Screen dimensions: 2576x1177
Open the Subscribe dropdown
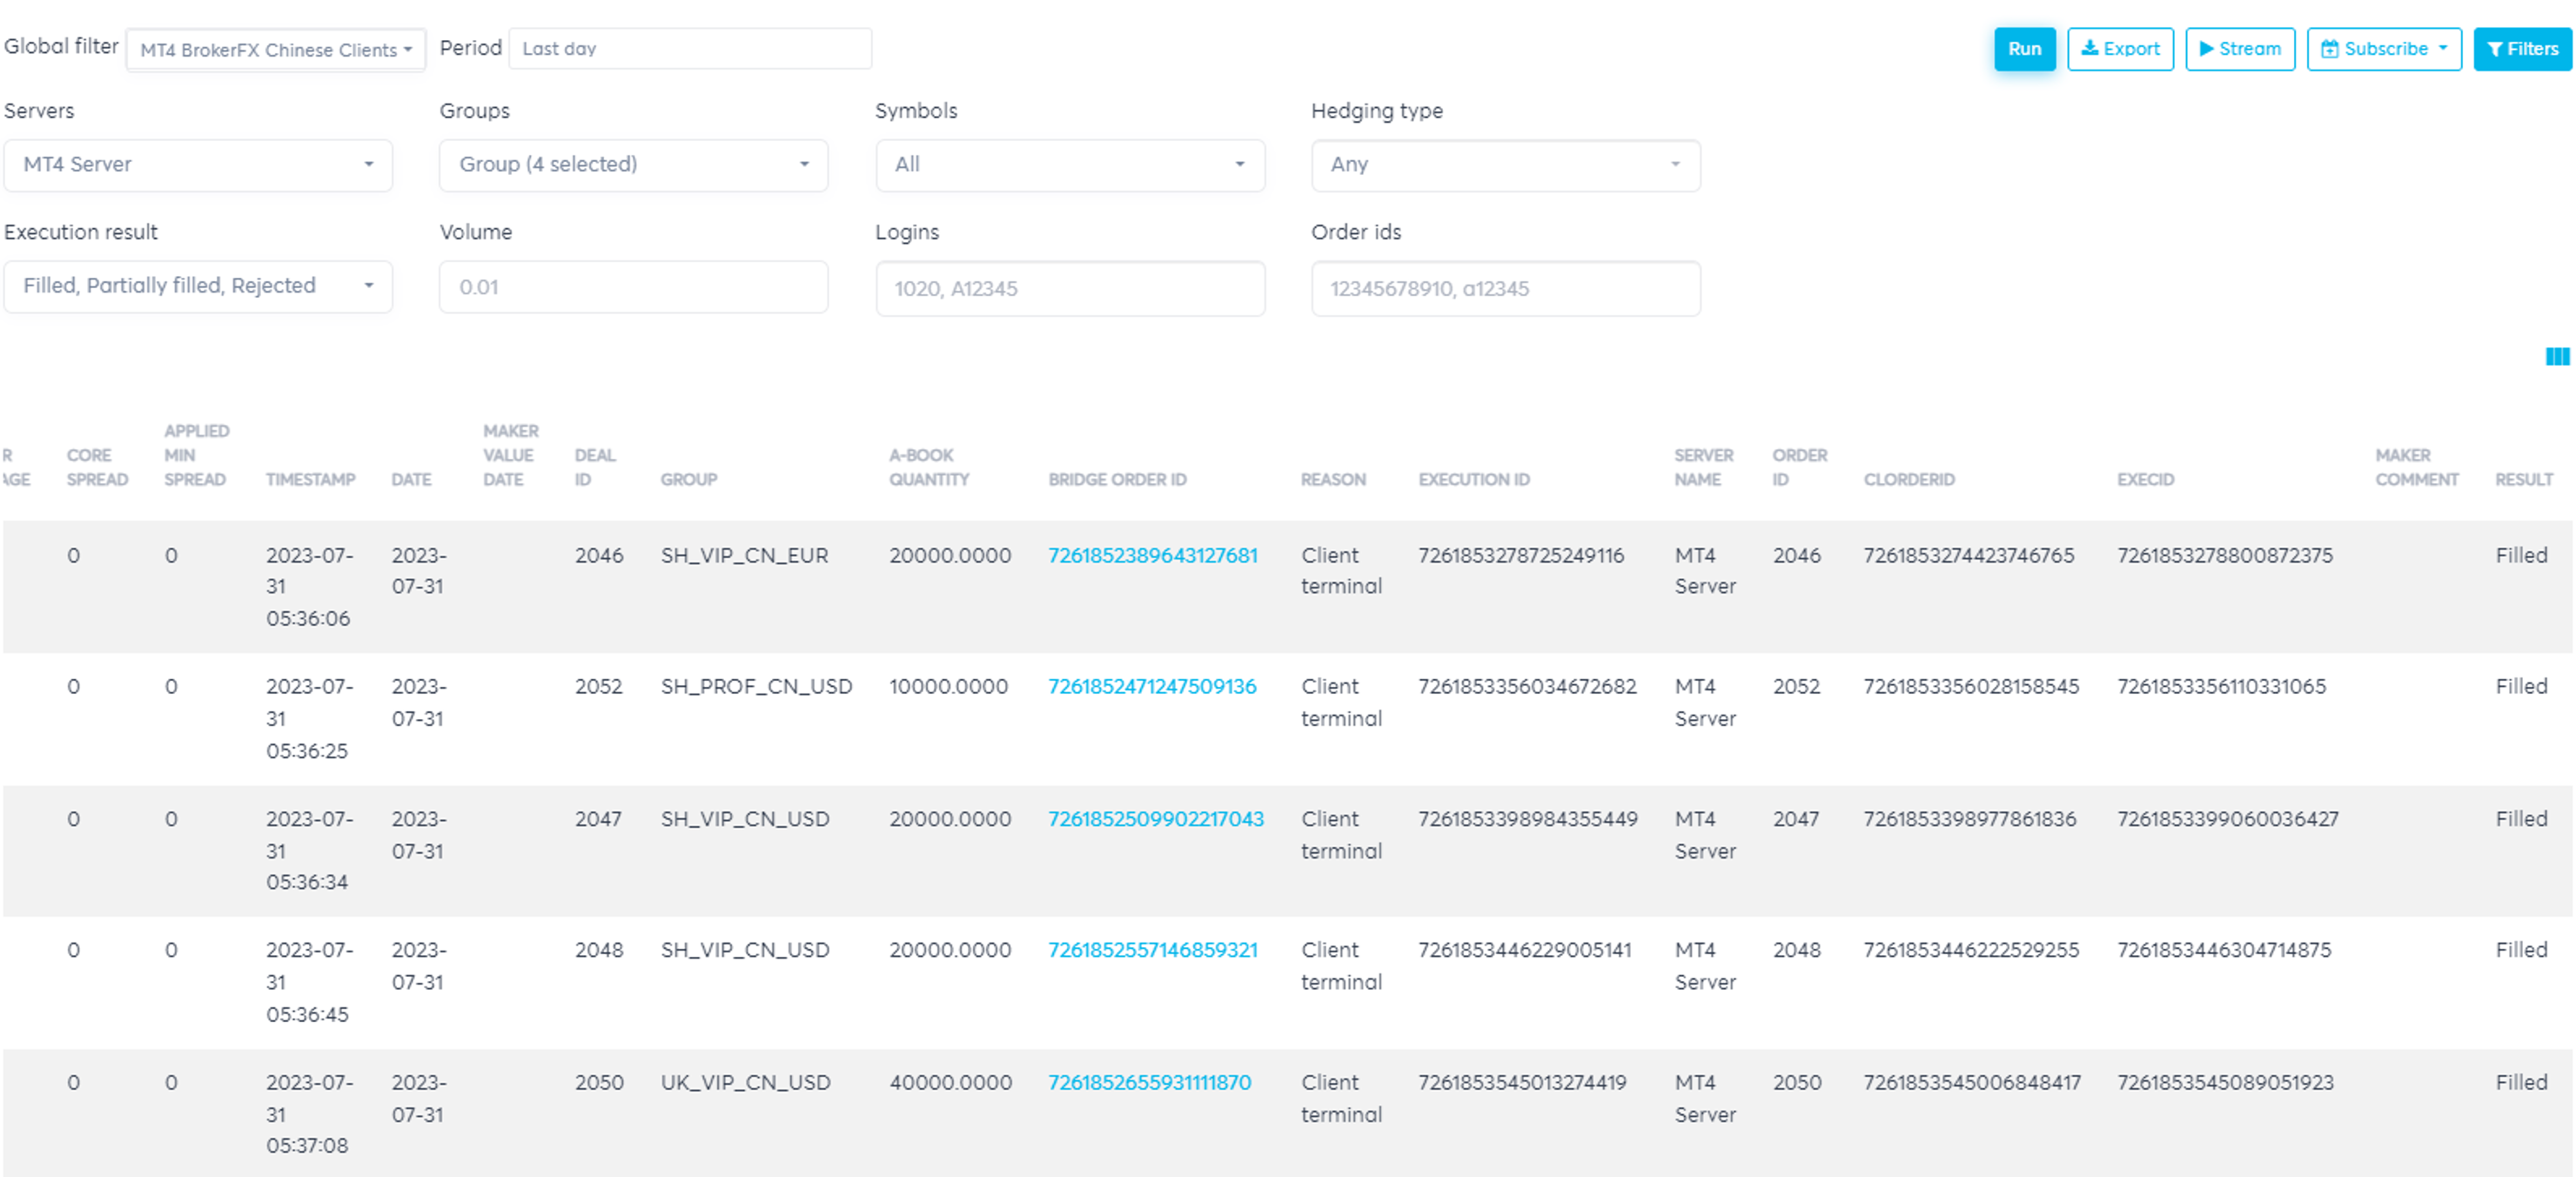pyautogui.click(x=2384, y=49)
